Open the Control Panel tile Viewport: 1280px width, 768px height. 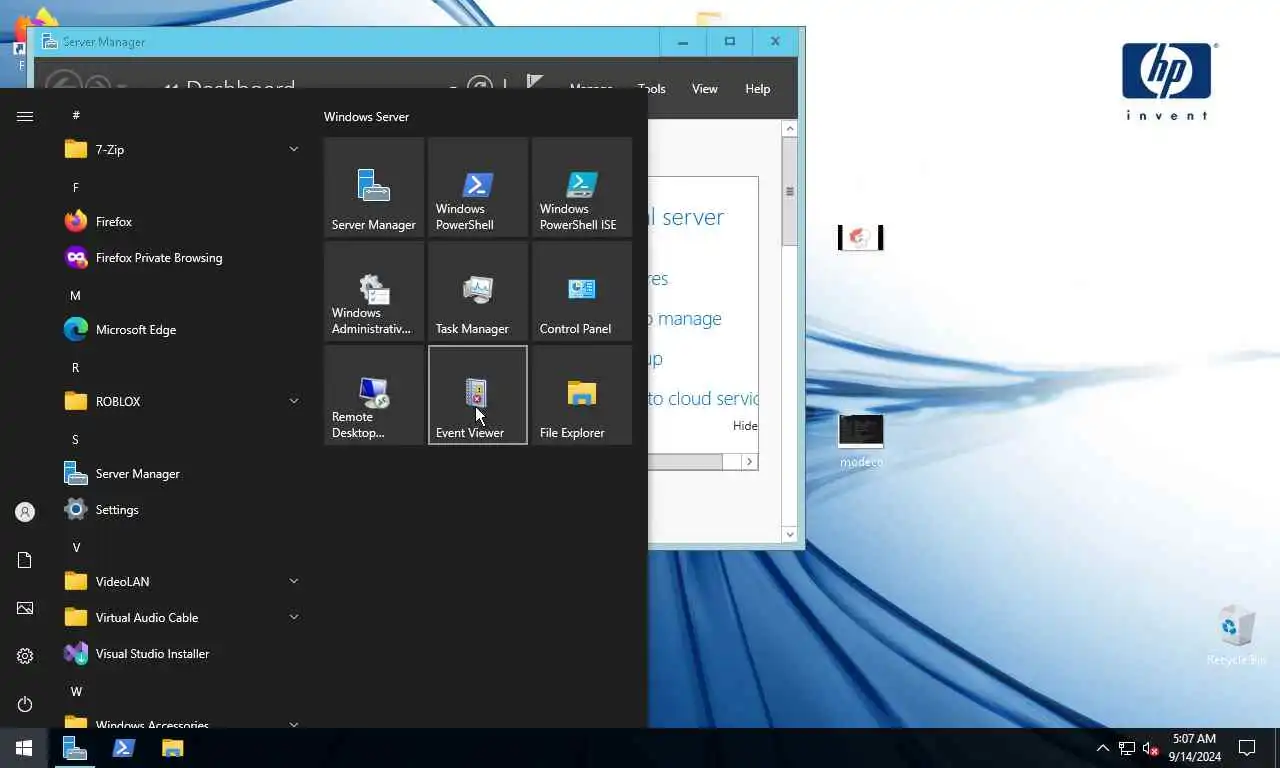pos(582,291)
